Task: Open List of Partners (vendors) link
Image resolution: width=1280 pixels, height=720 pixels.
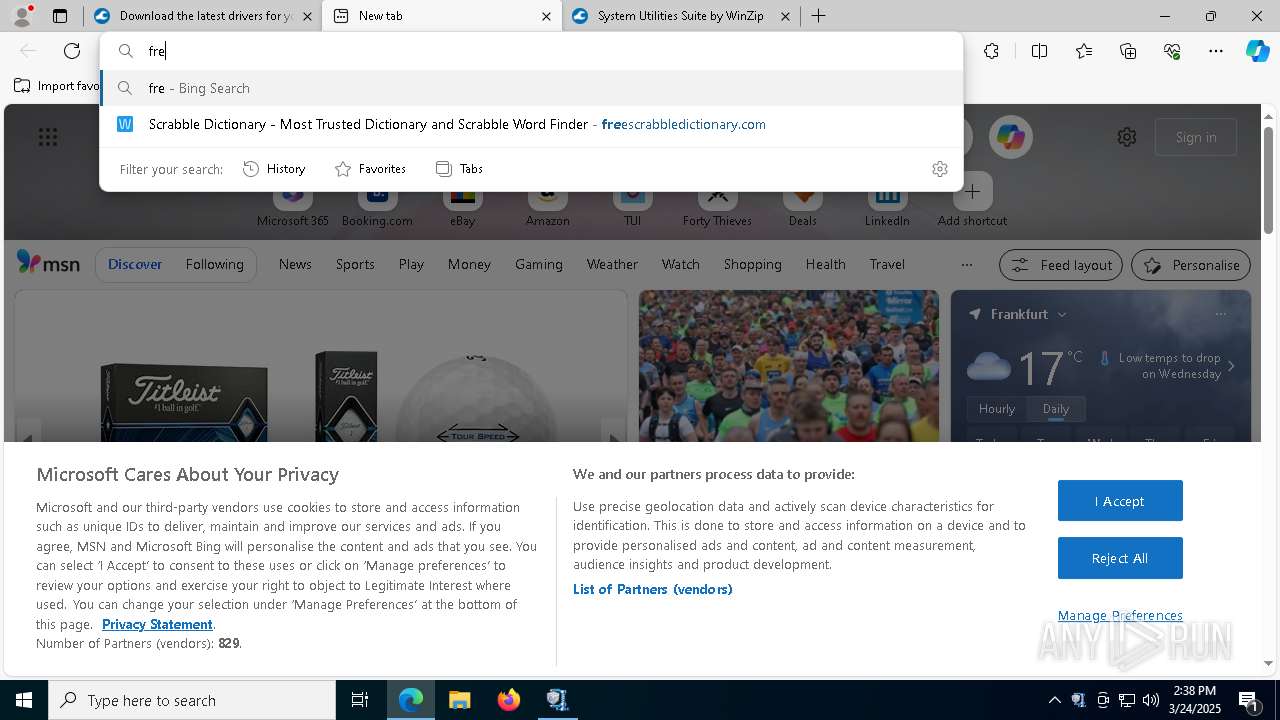Action: pyautogui.click(x=653, y=589)
